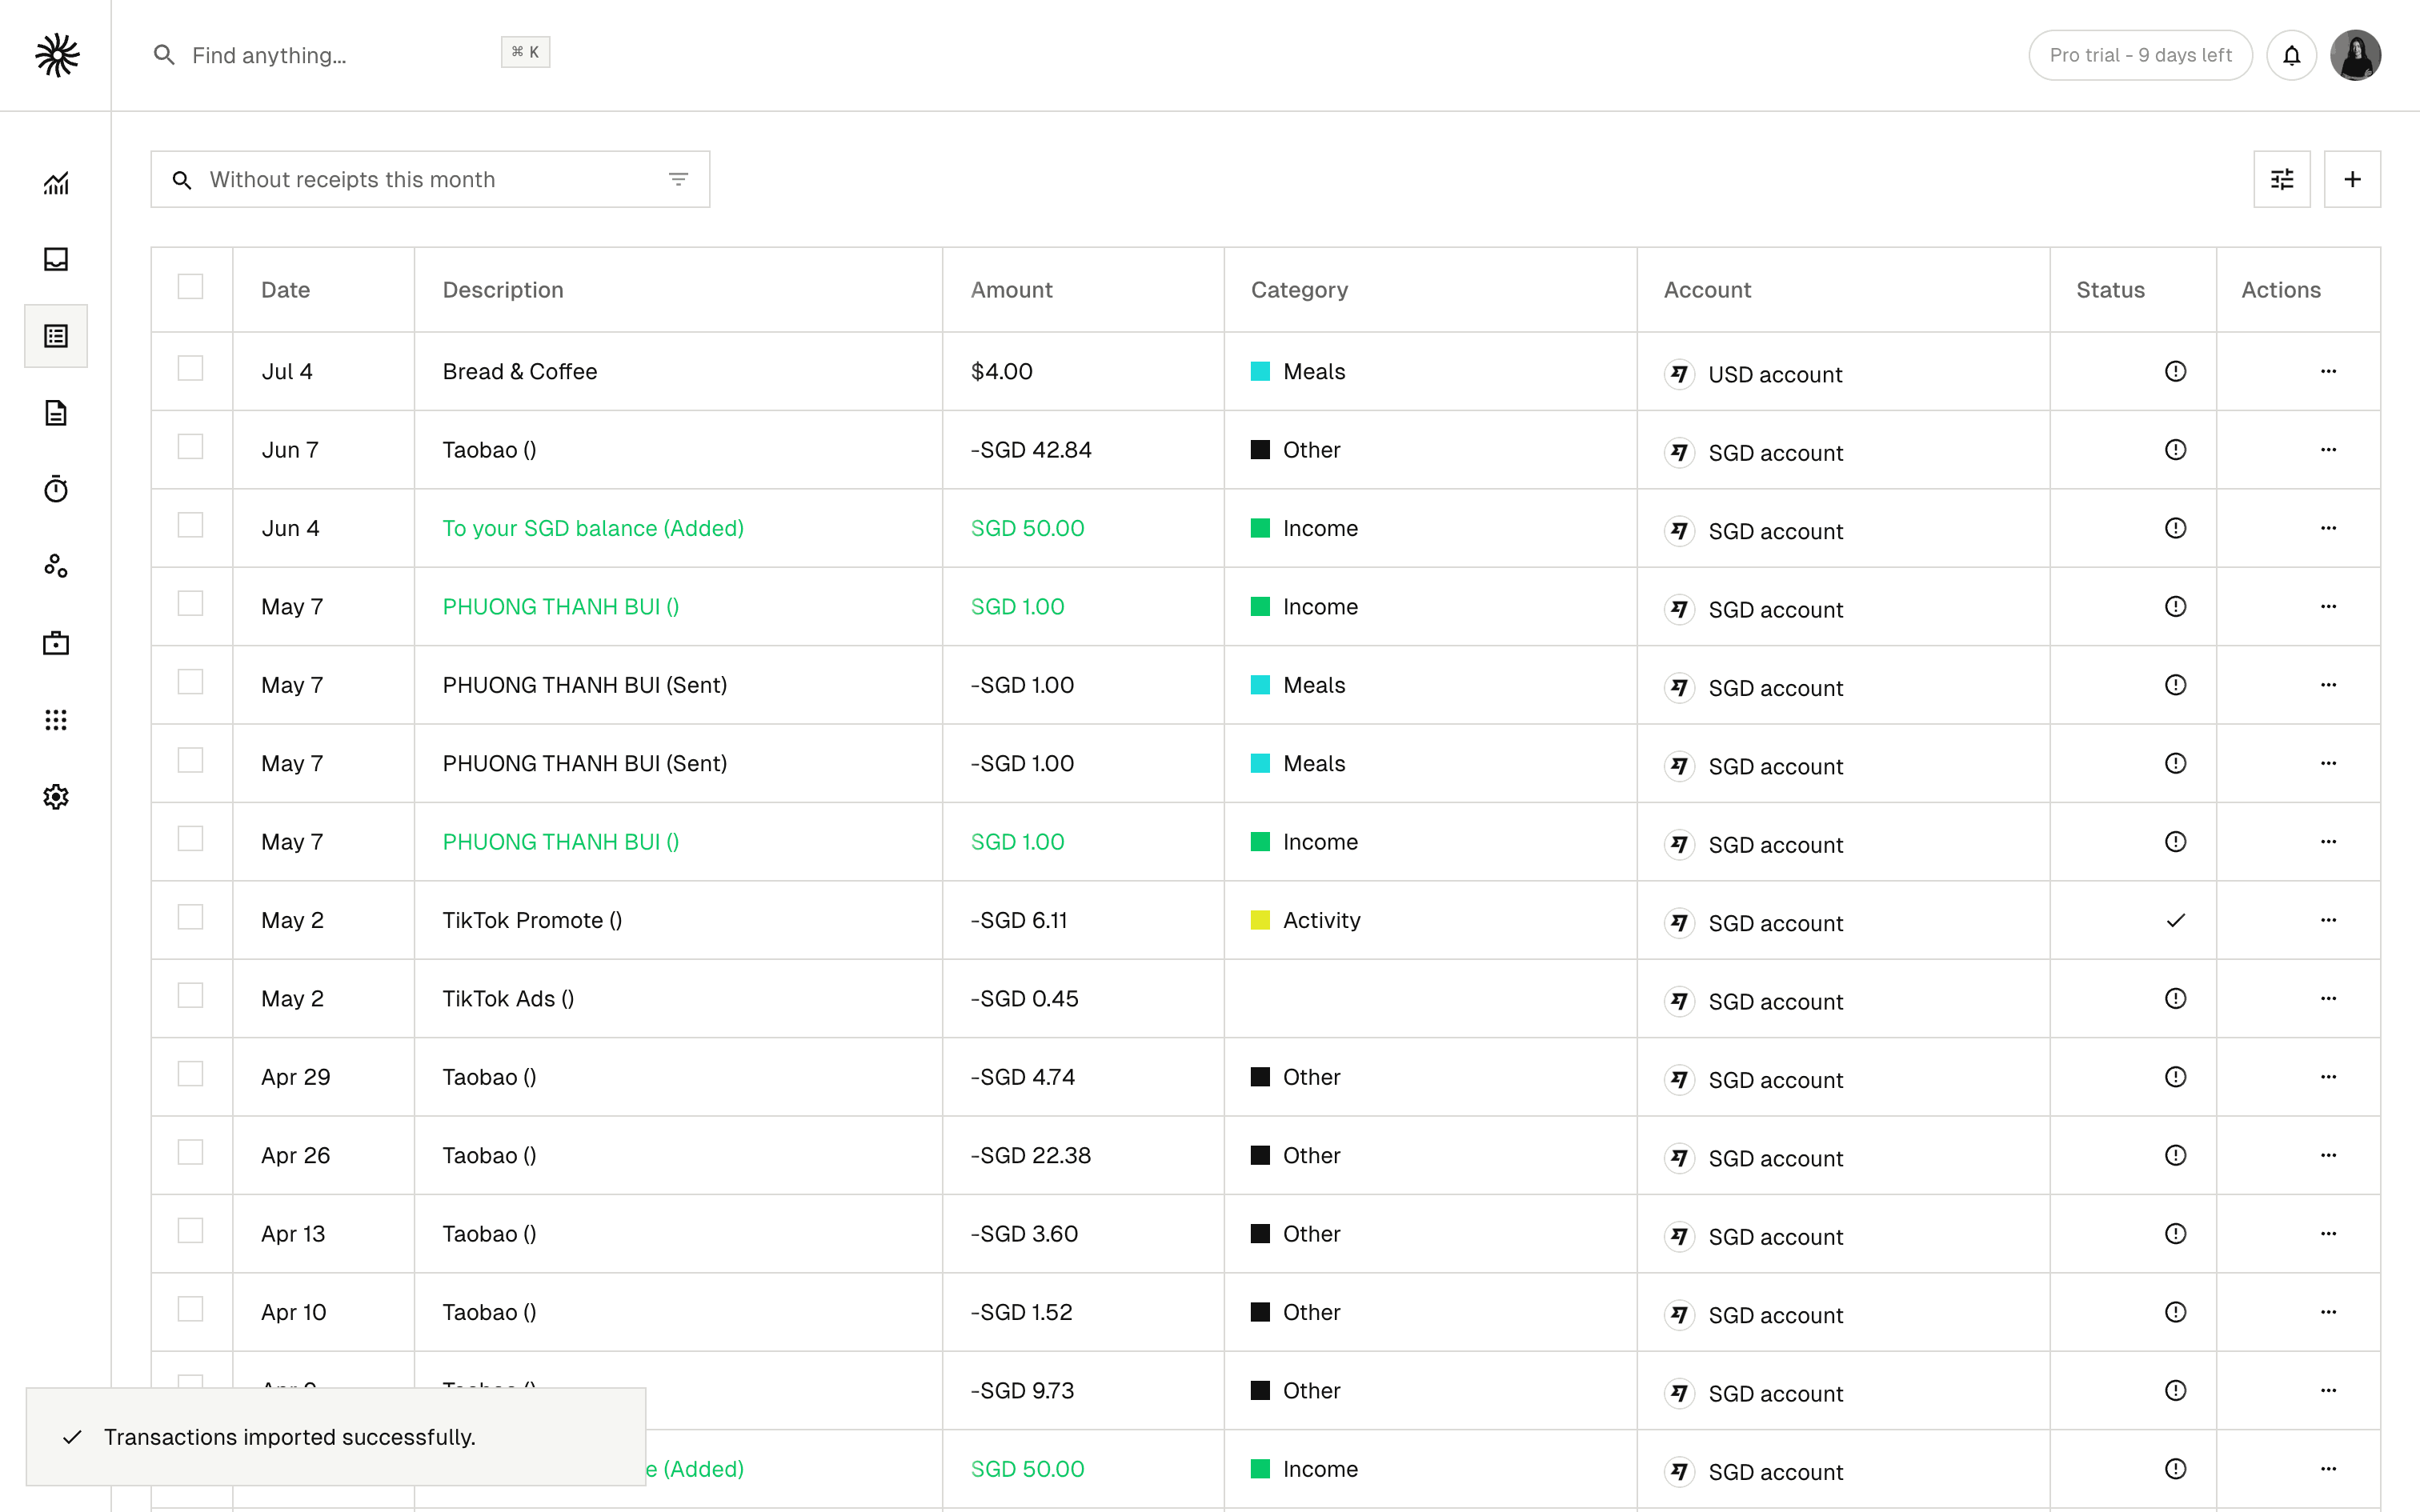Open the Vault briefcase icon in sidebar

56,643
